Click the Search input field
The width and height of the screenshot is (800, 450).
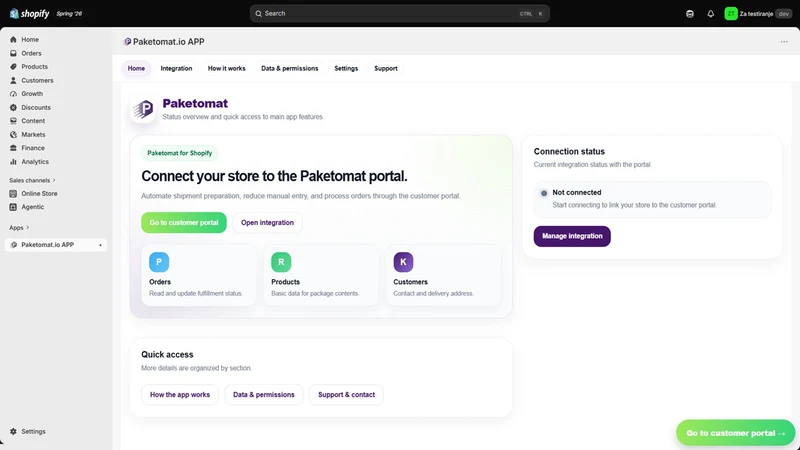click(x=399, y=14)
